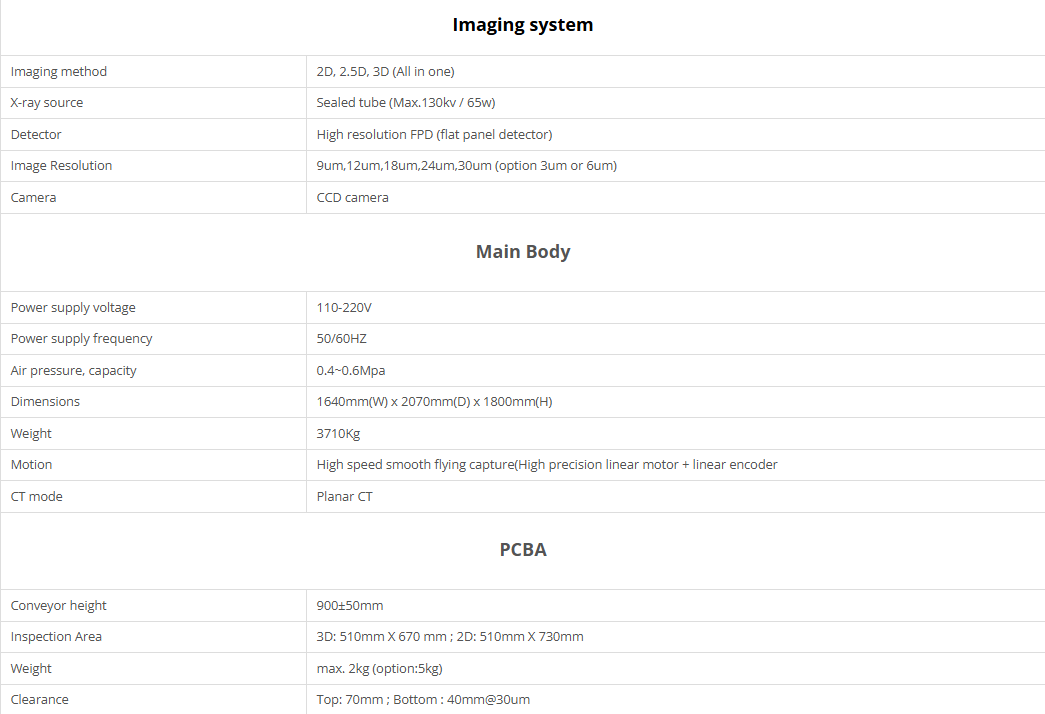This screenshot has height=714, width=1045.
Task: Click the Inspection Area 3D/2D value
Action: point(450,637)
